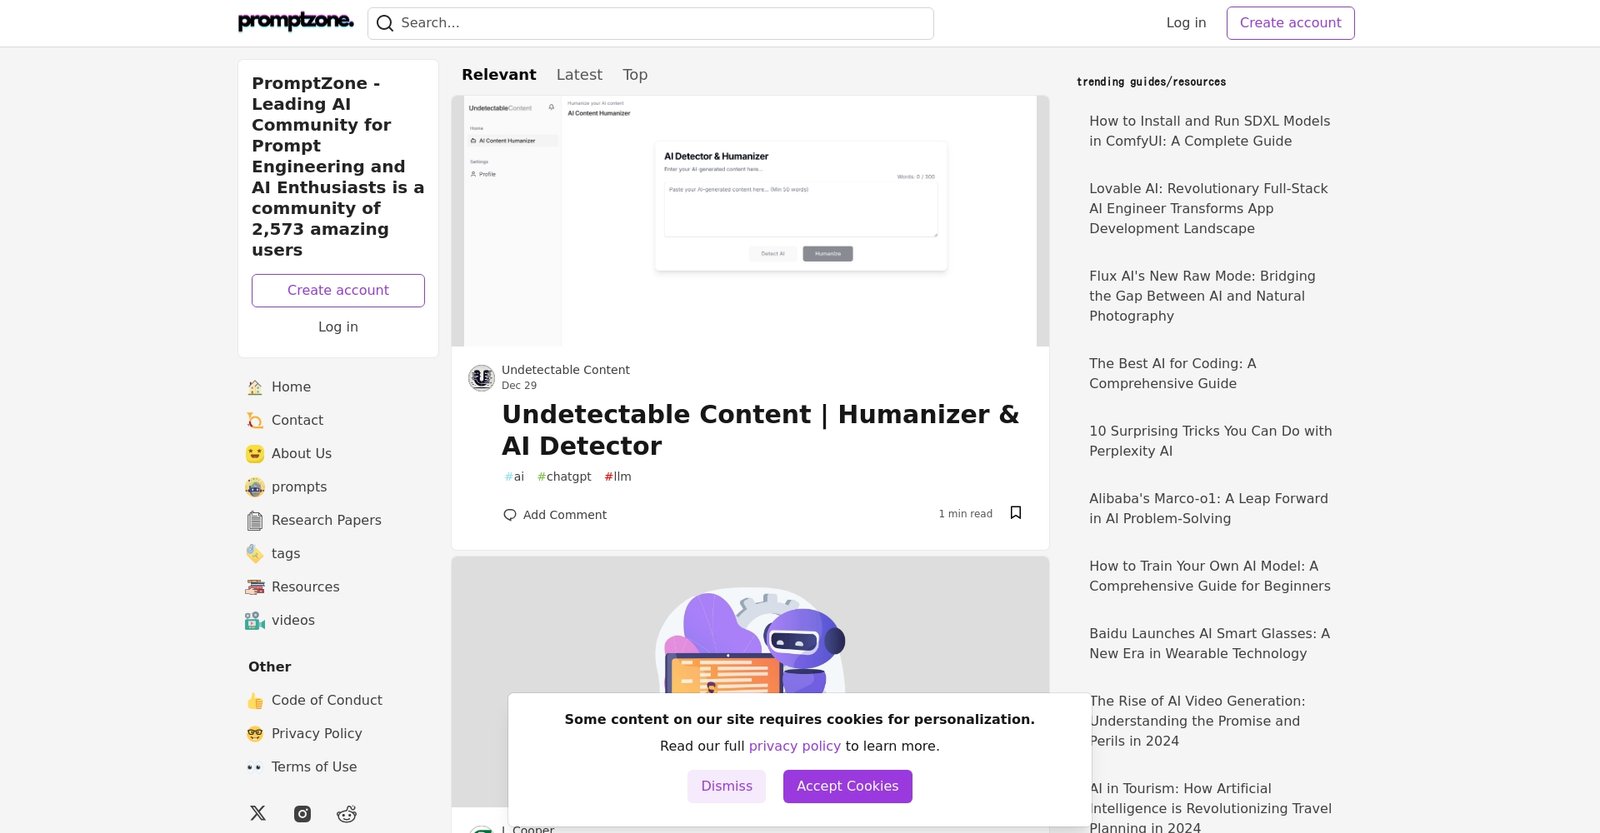
Task: Switch to the Latest tab
Action: (579, 75)
